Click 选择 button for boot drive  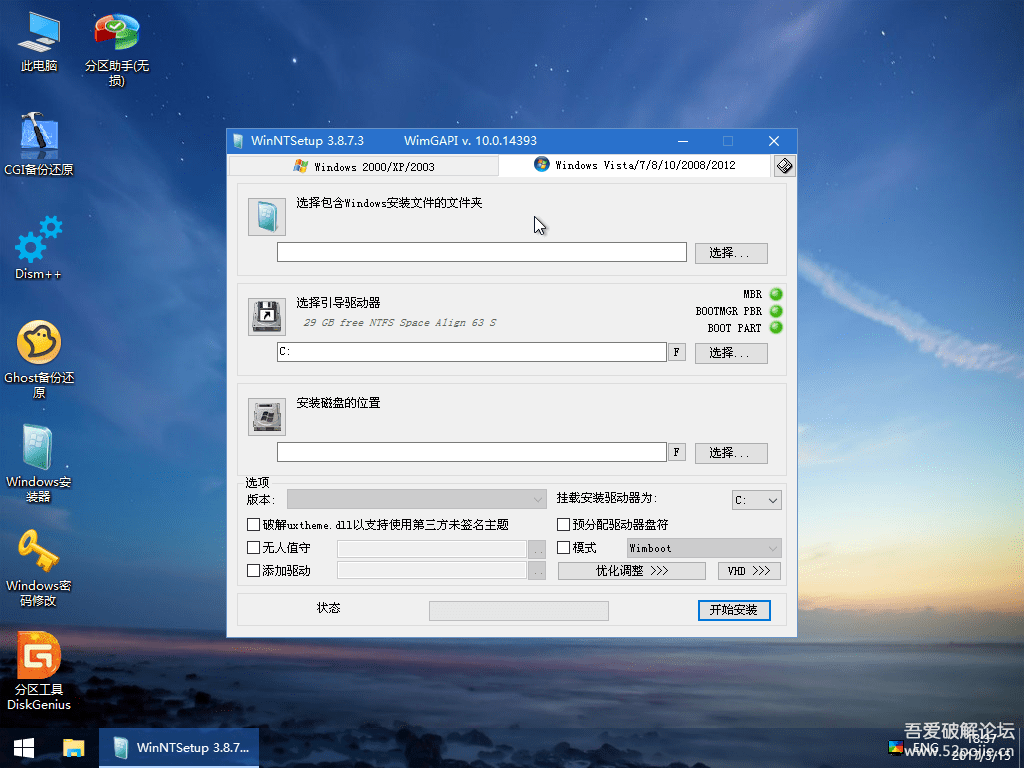click(x=731, y=353)
